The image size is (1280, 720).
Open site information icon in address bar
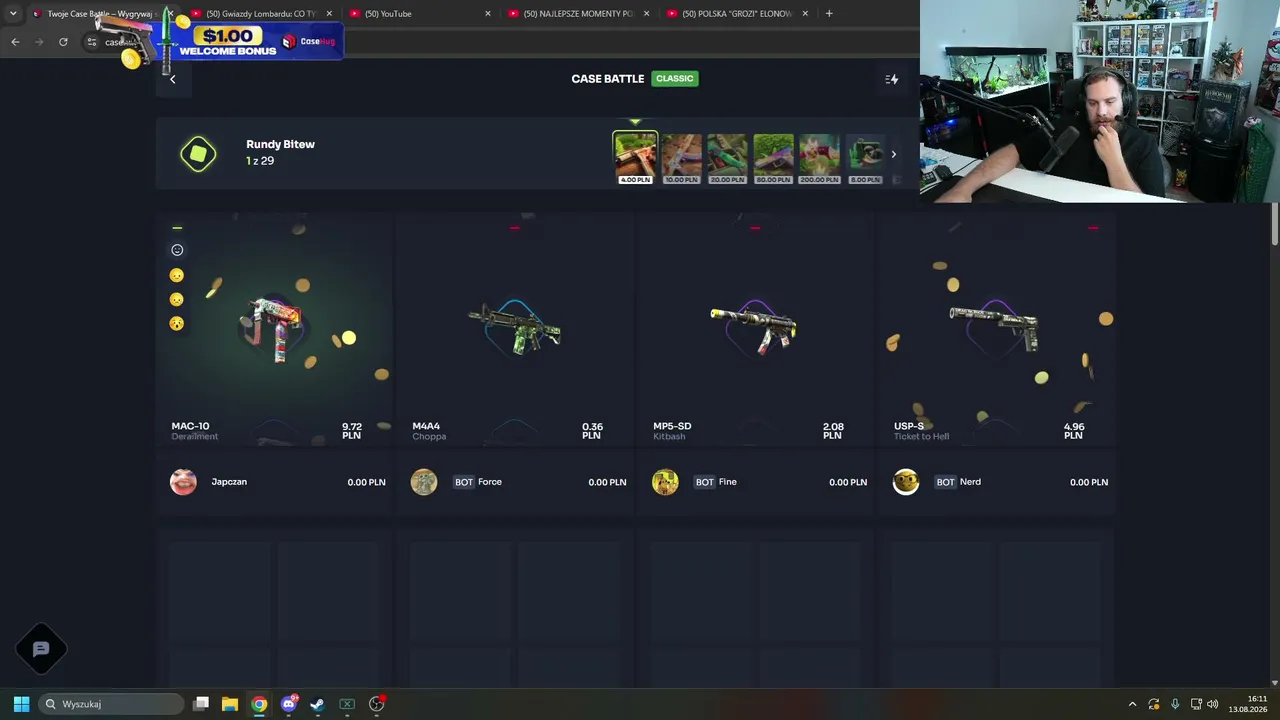(92, 42)
